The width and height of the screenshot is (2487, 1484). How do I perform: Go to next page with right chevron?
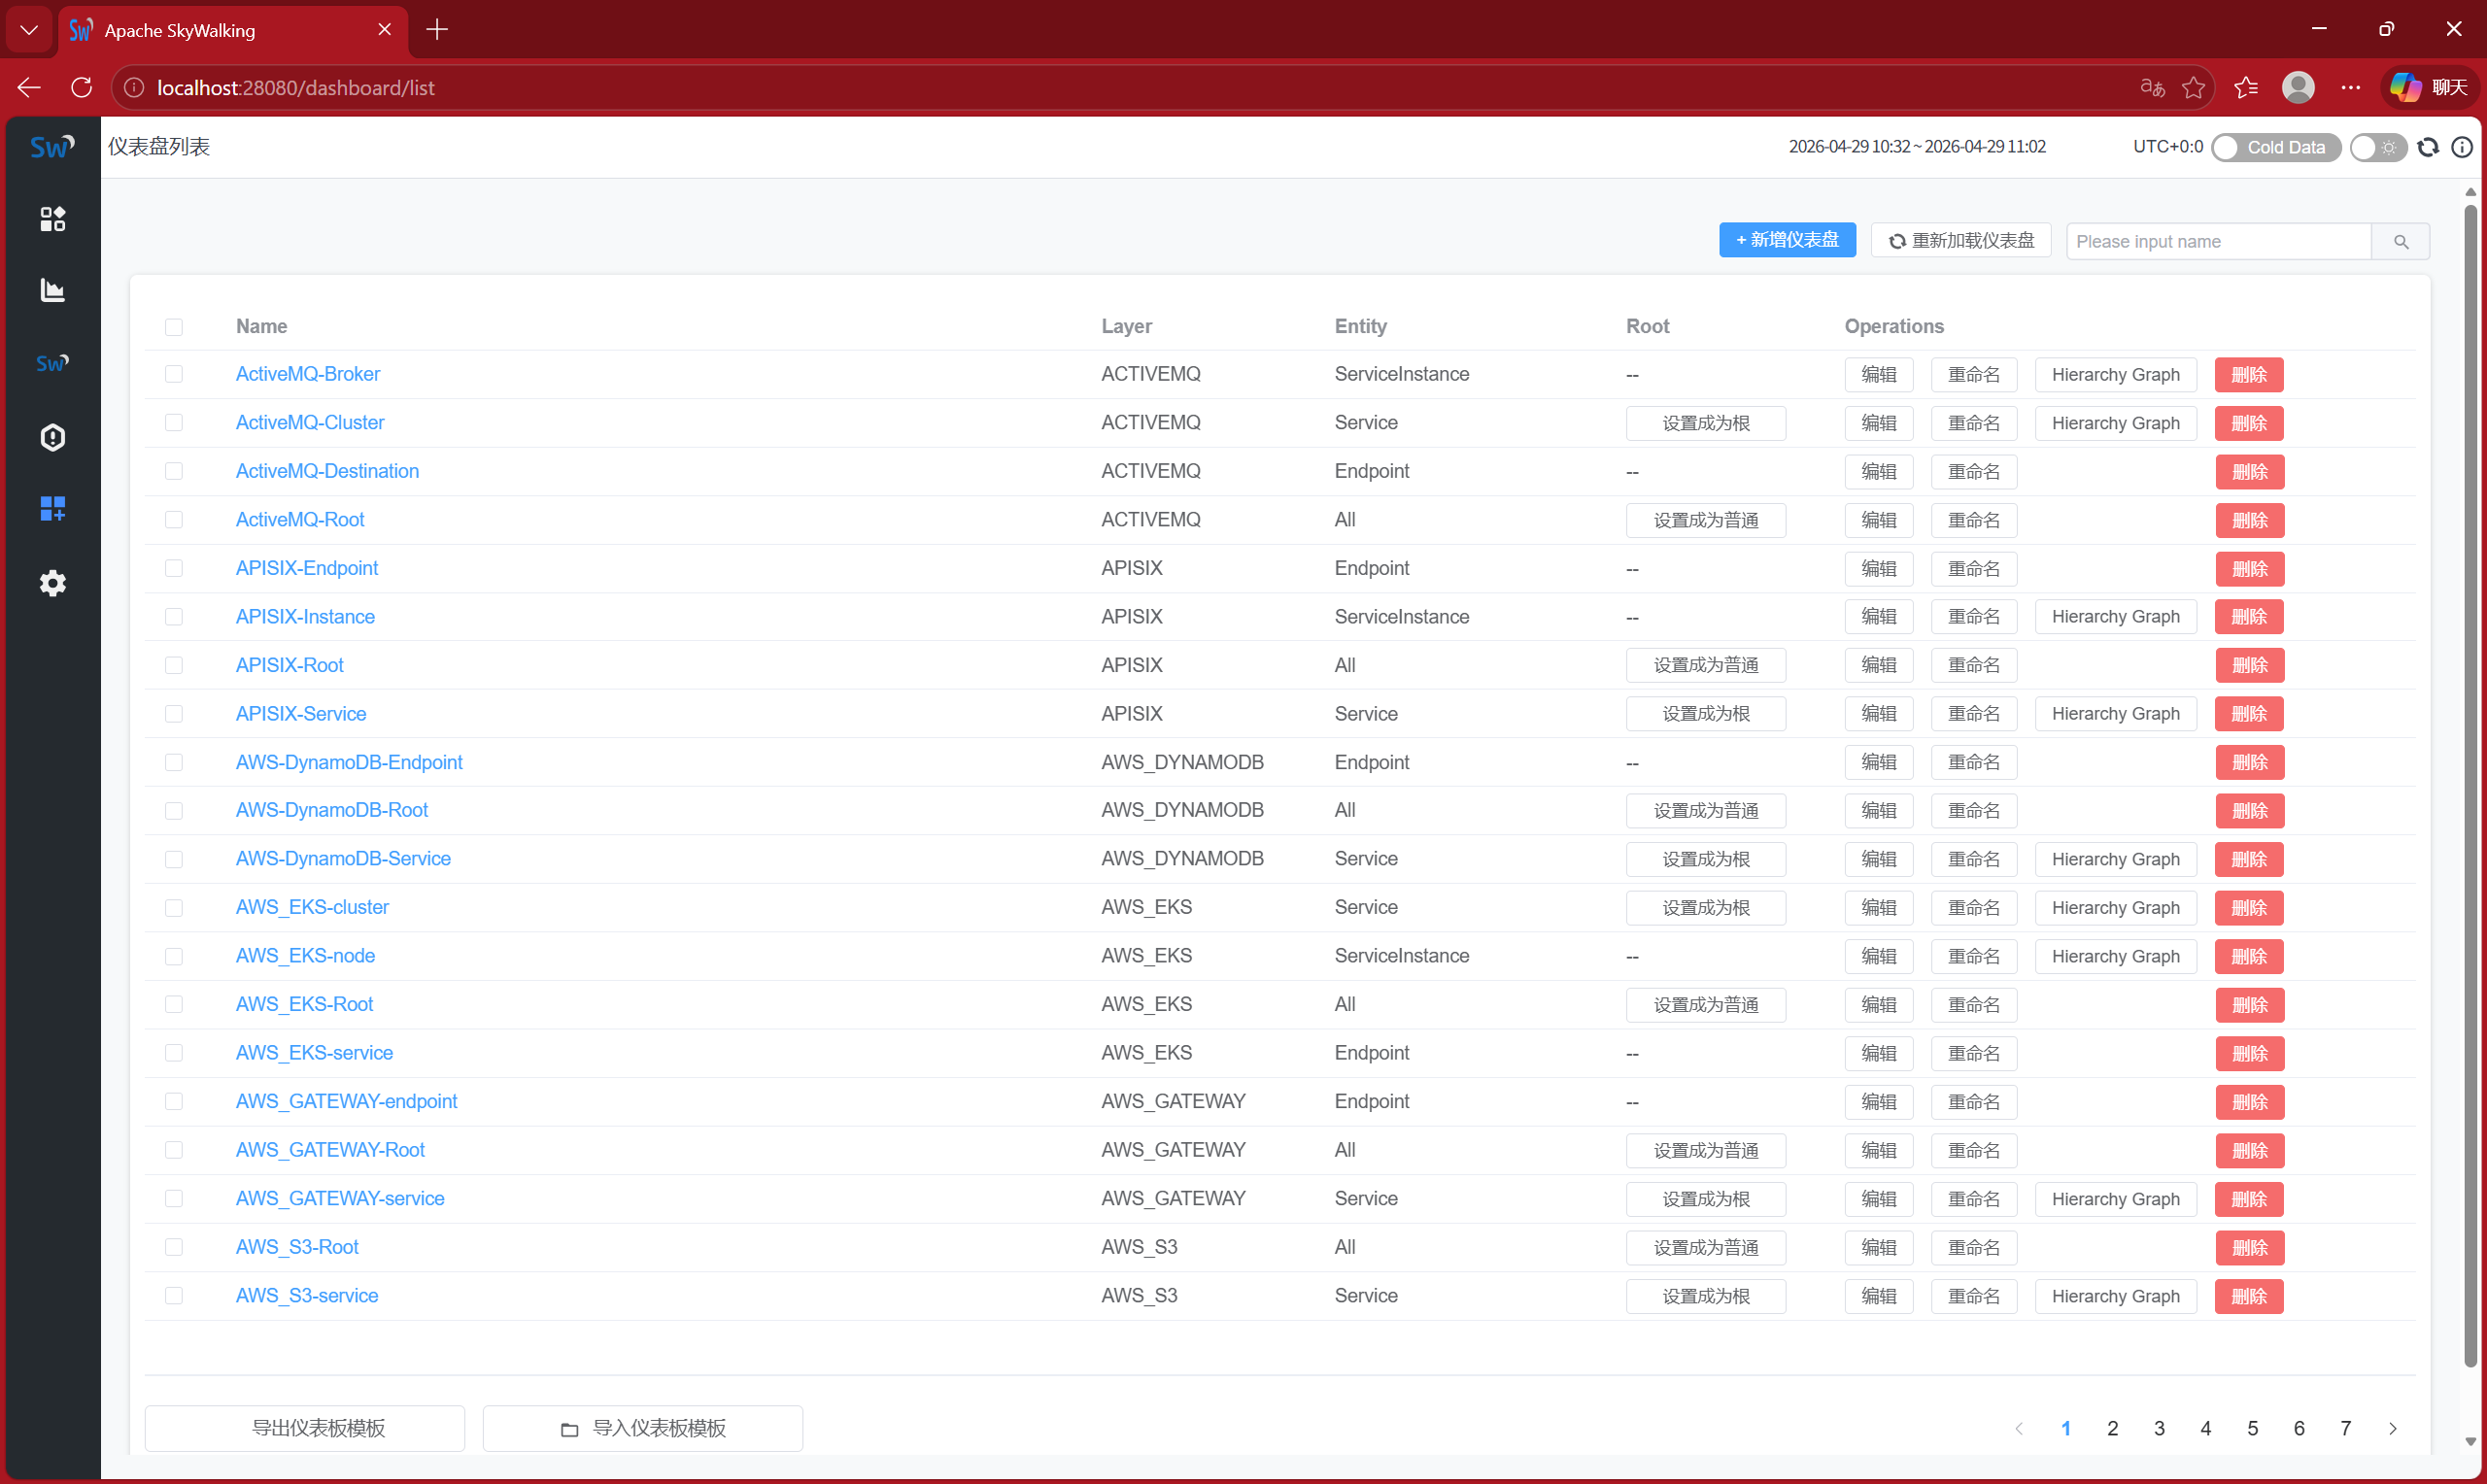tap(2393, 1429)
